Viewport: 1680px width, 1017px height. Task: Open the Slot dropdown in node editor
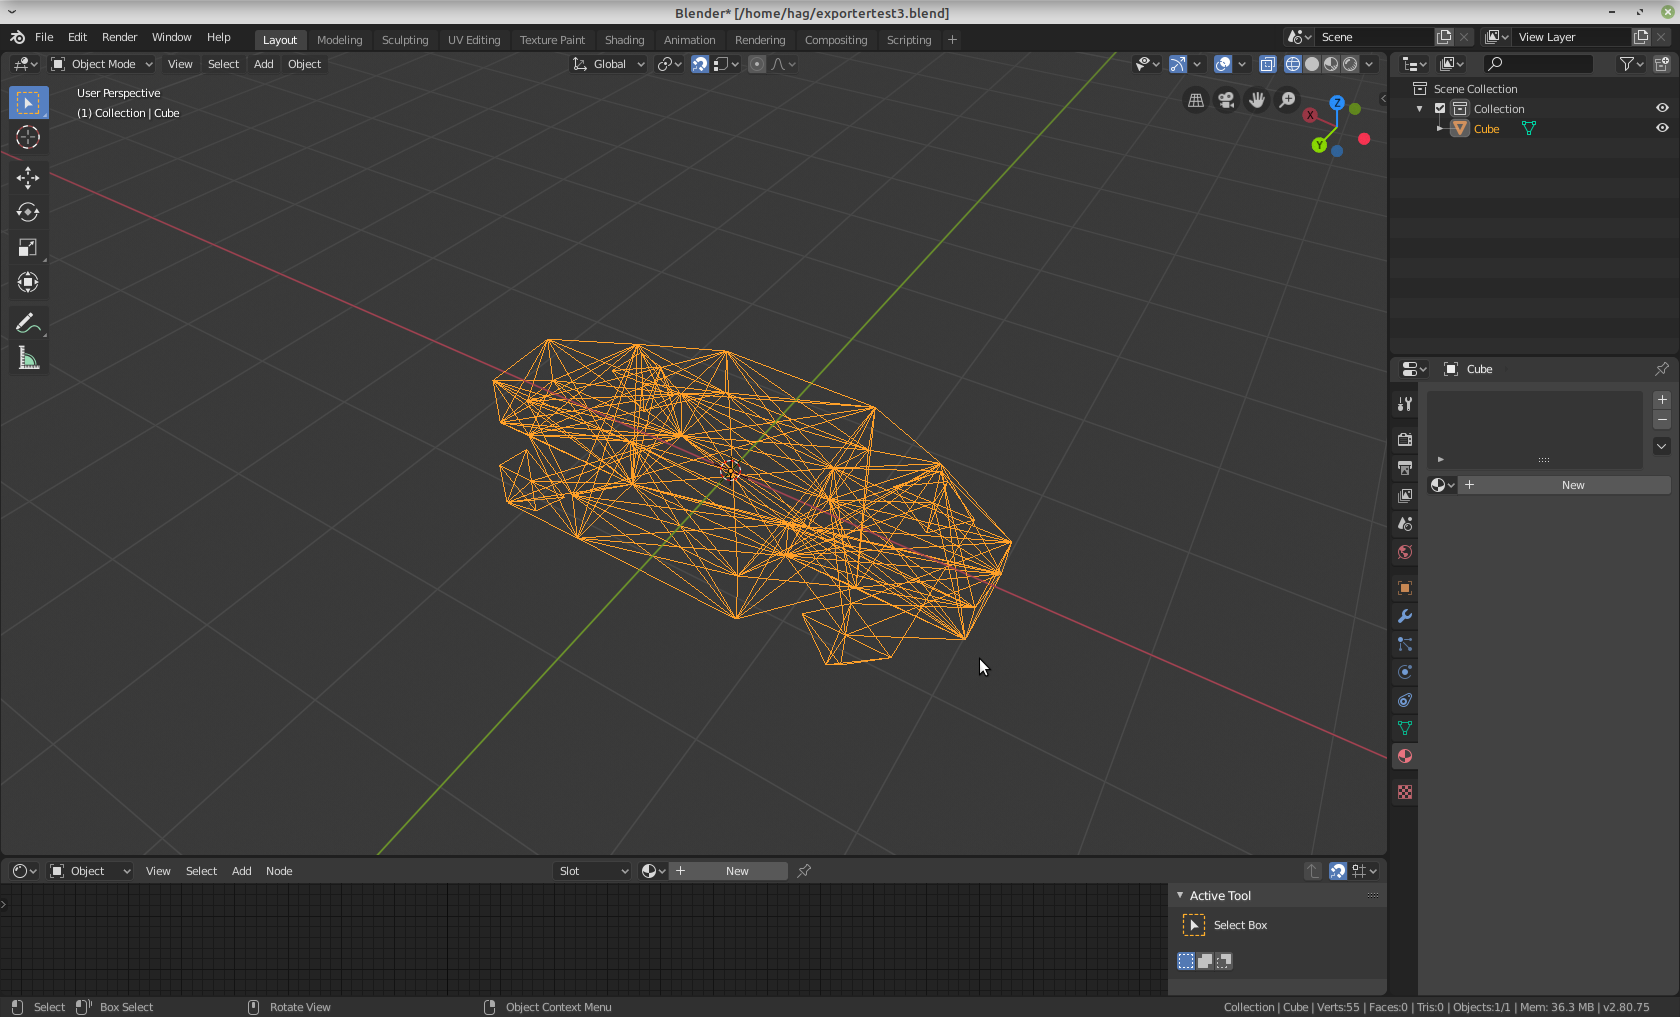tap(593, 871)
